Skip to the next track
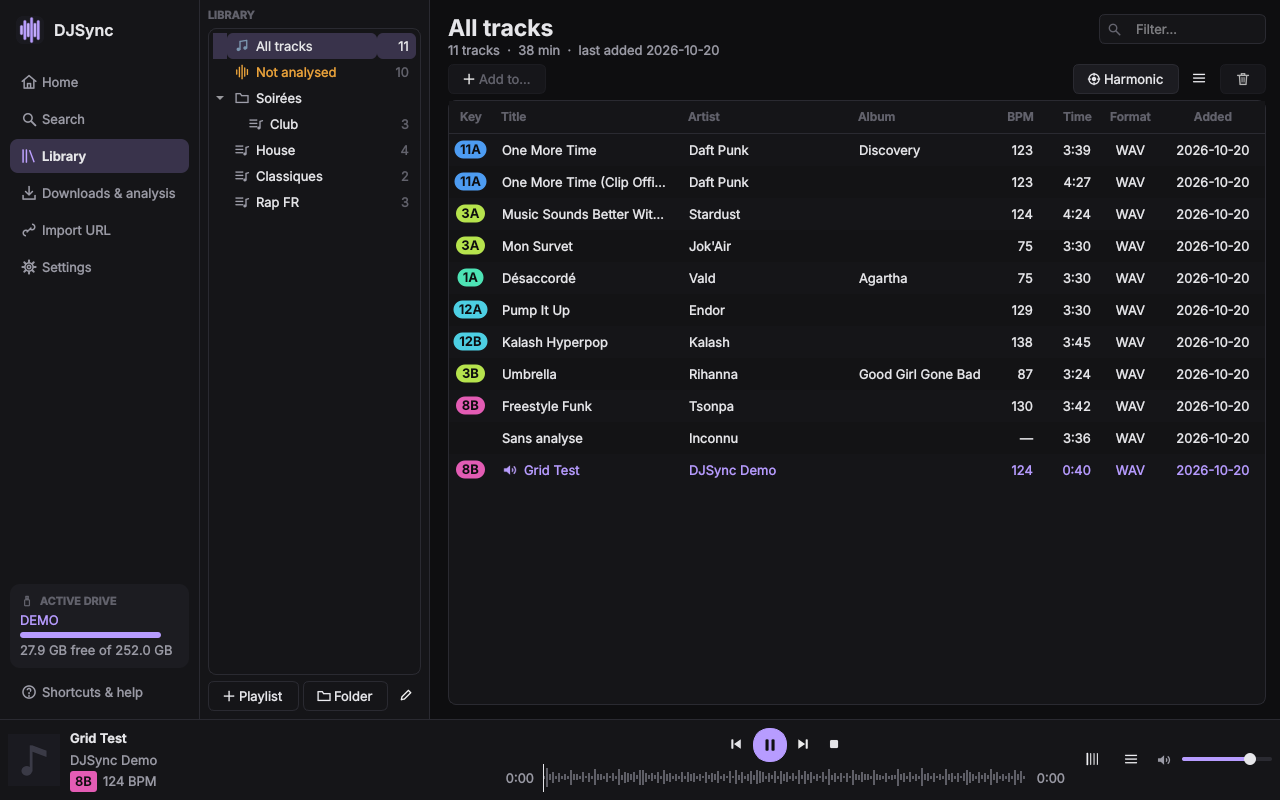 [803, 744]
